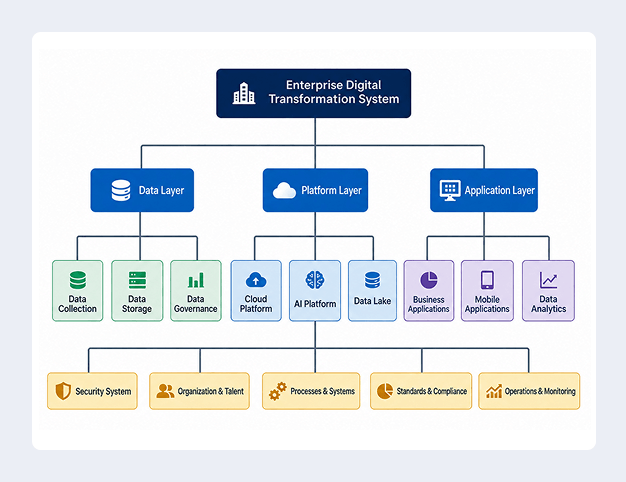Click the AI Platform label text
Viewport: 626px width, 482px height.
click(x=315, y=304)
